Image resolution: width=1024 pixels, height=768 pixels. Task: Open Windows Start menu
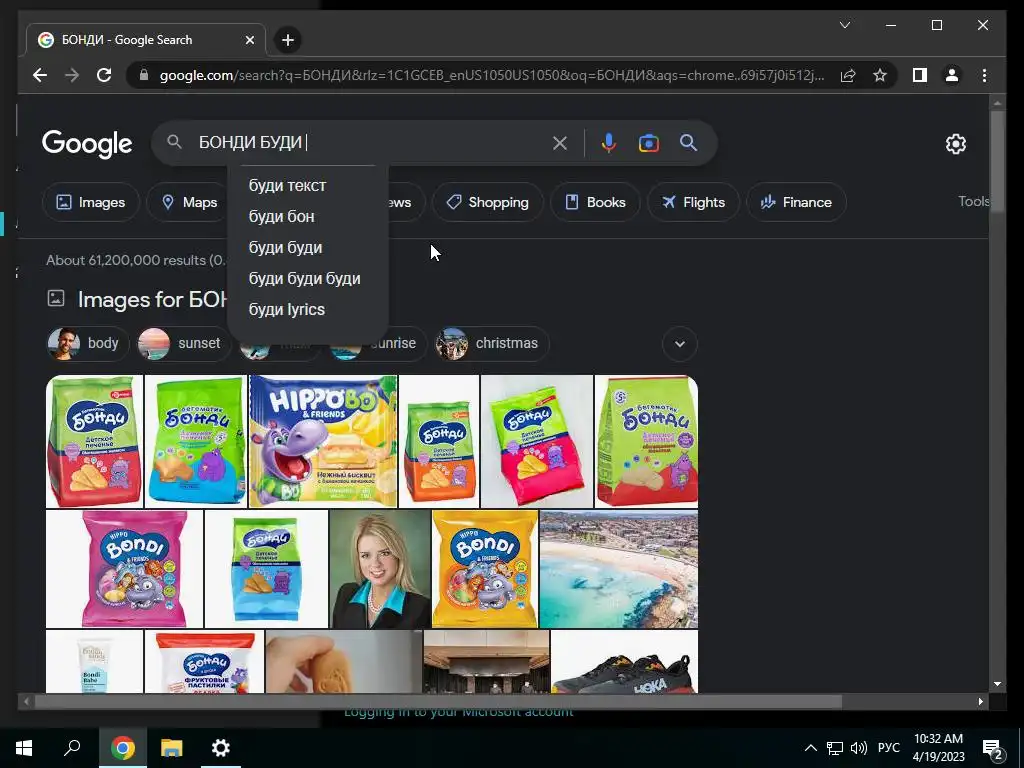pos(24,748)
